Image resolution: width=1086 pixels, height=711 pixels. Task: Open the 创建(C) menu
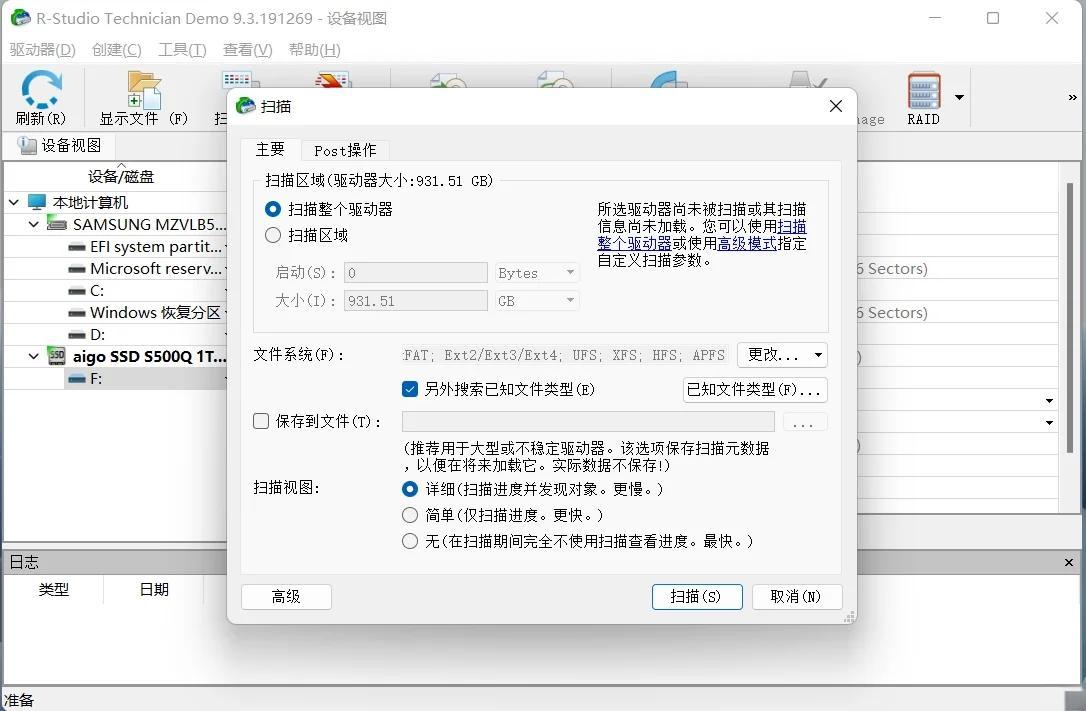(116, 50)
